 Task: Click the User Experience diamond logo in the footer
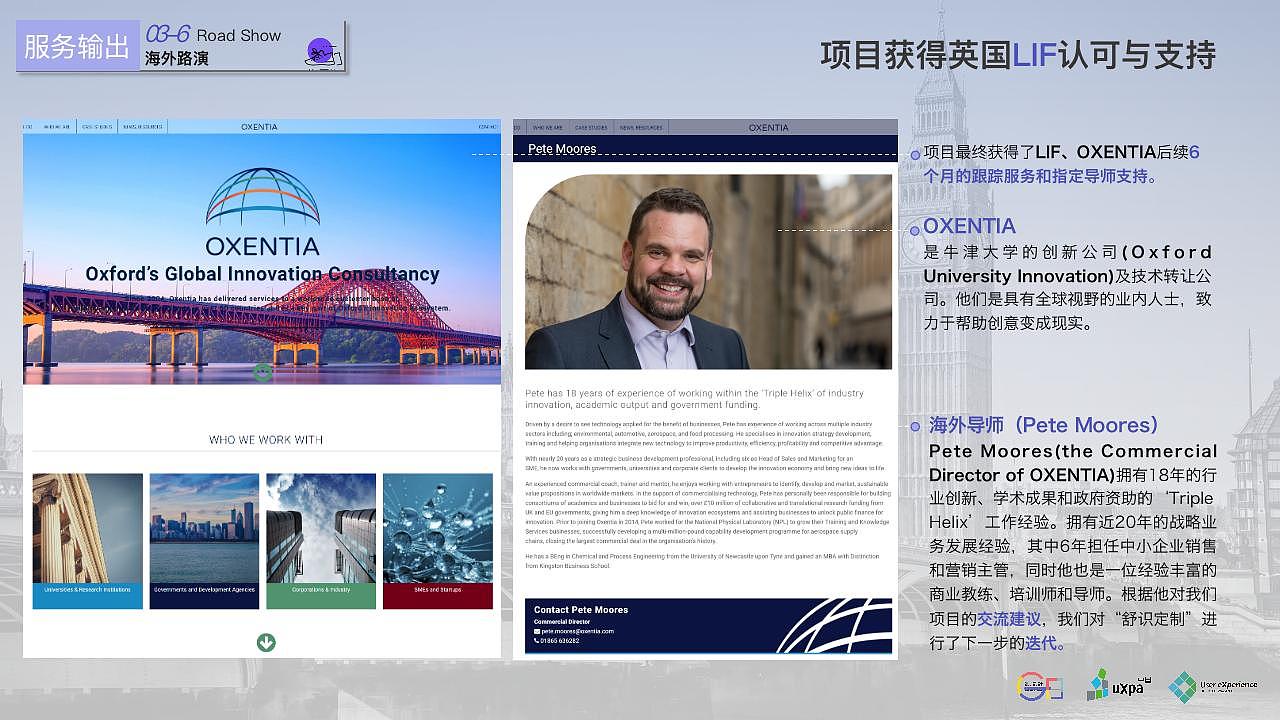click(x=1213, y=686)
